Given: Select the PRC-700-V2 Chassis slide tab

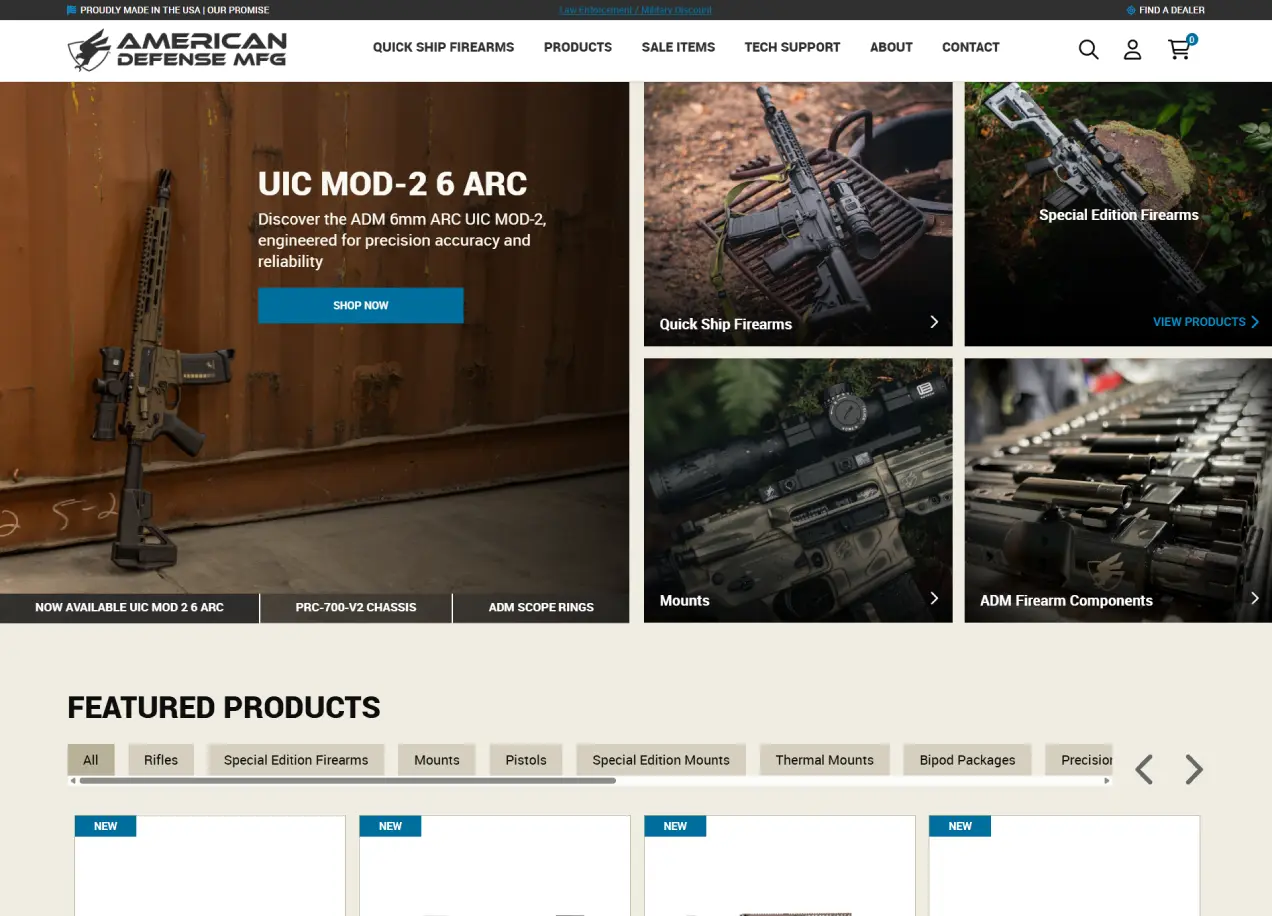Looking at the screenshot, I should 356,608.
